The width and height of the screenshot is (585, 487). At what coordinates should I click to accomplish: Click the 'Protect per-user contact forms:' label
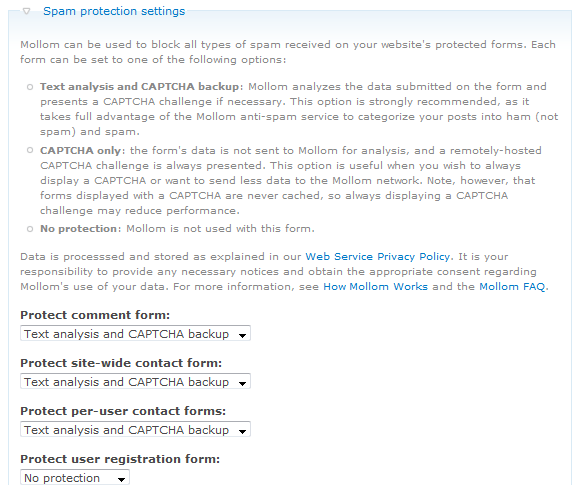coord(123,411)
